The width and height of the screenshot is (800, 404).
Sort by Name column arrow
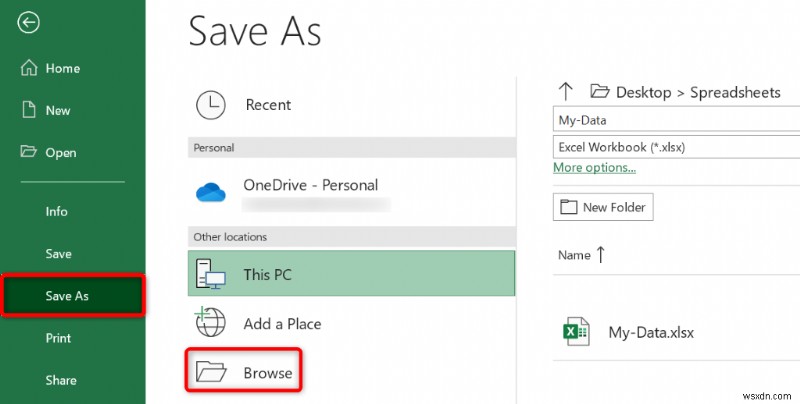[x=601, y=254]
